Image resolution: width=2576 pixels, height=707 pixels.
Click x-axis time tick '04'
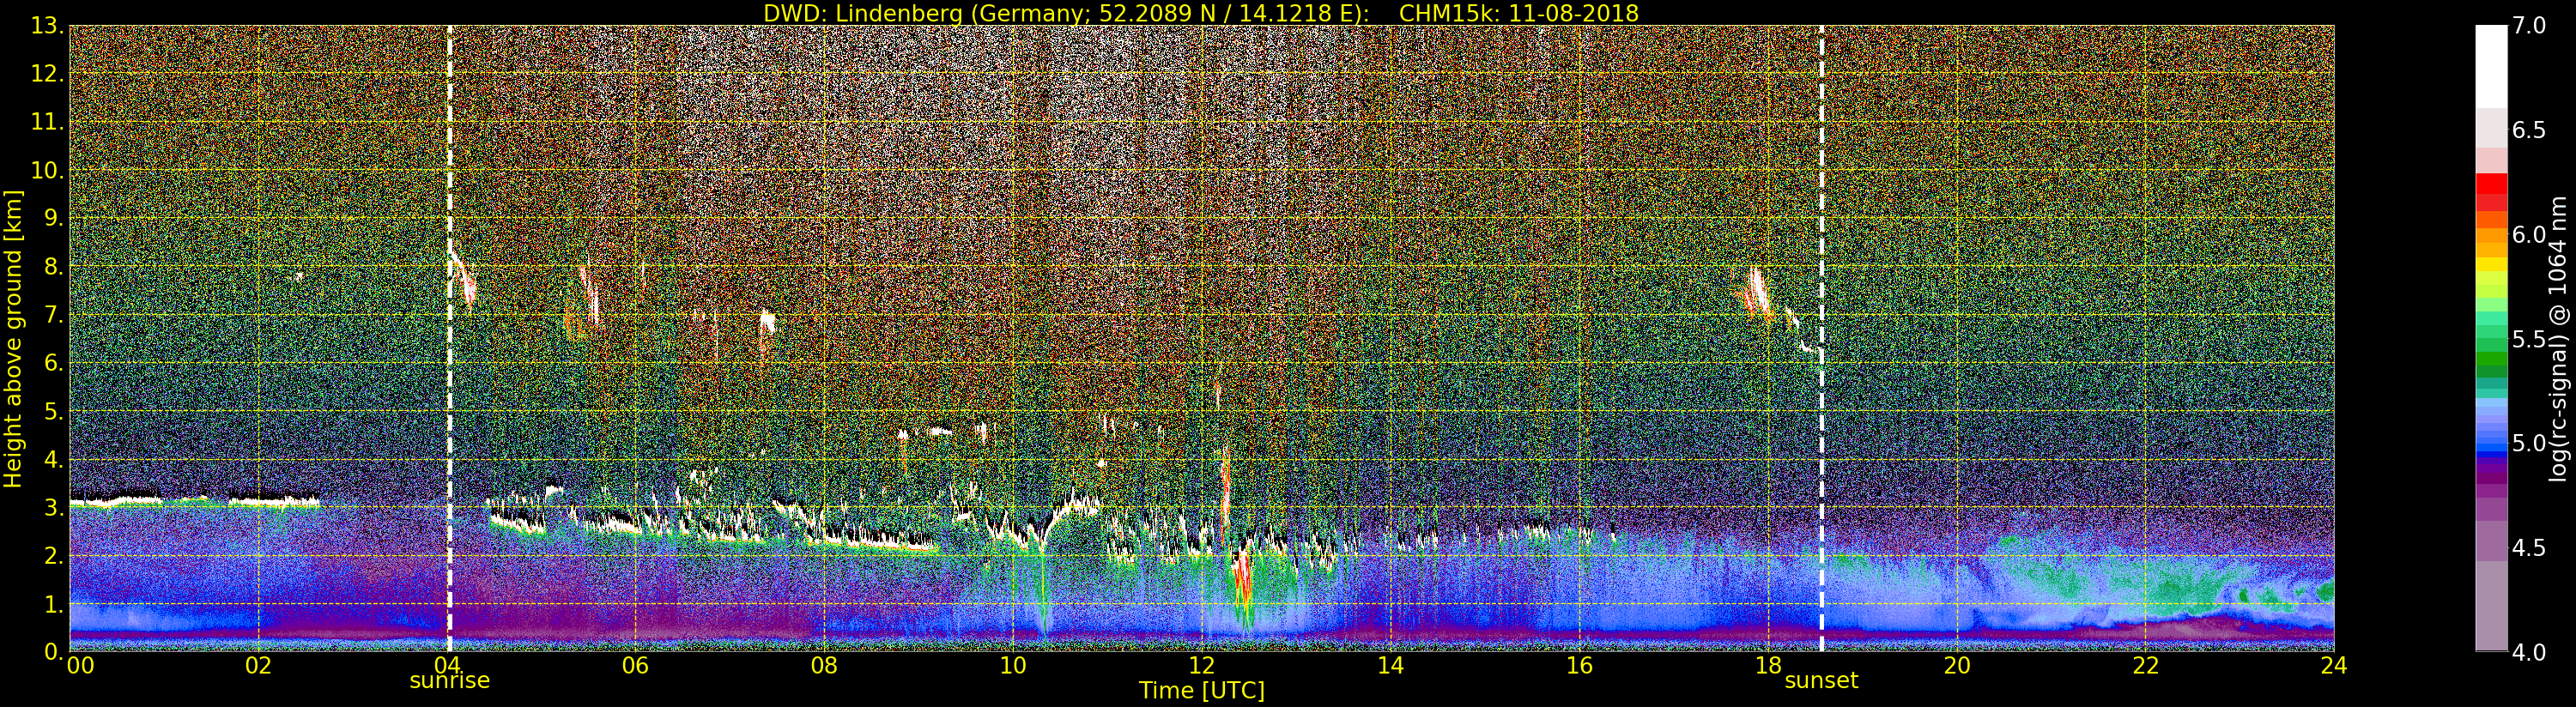[x=447, y=665]
